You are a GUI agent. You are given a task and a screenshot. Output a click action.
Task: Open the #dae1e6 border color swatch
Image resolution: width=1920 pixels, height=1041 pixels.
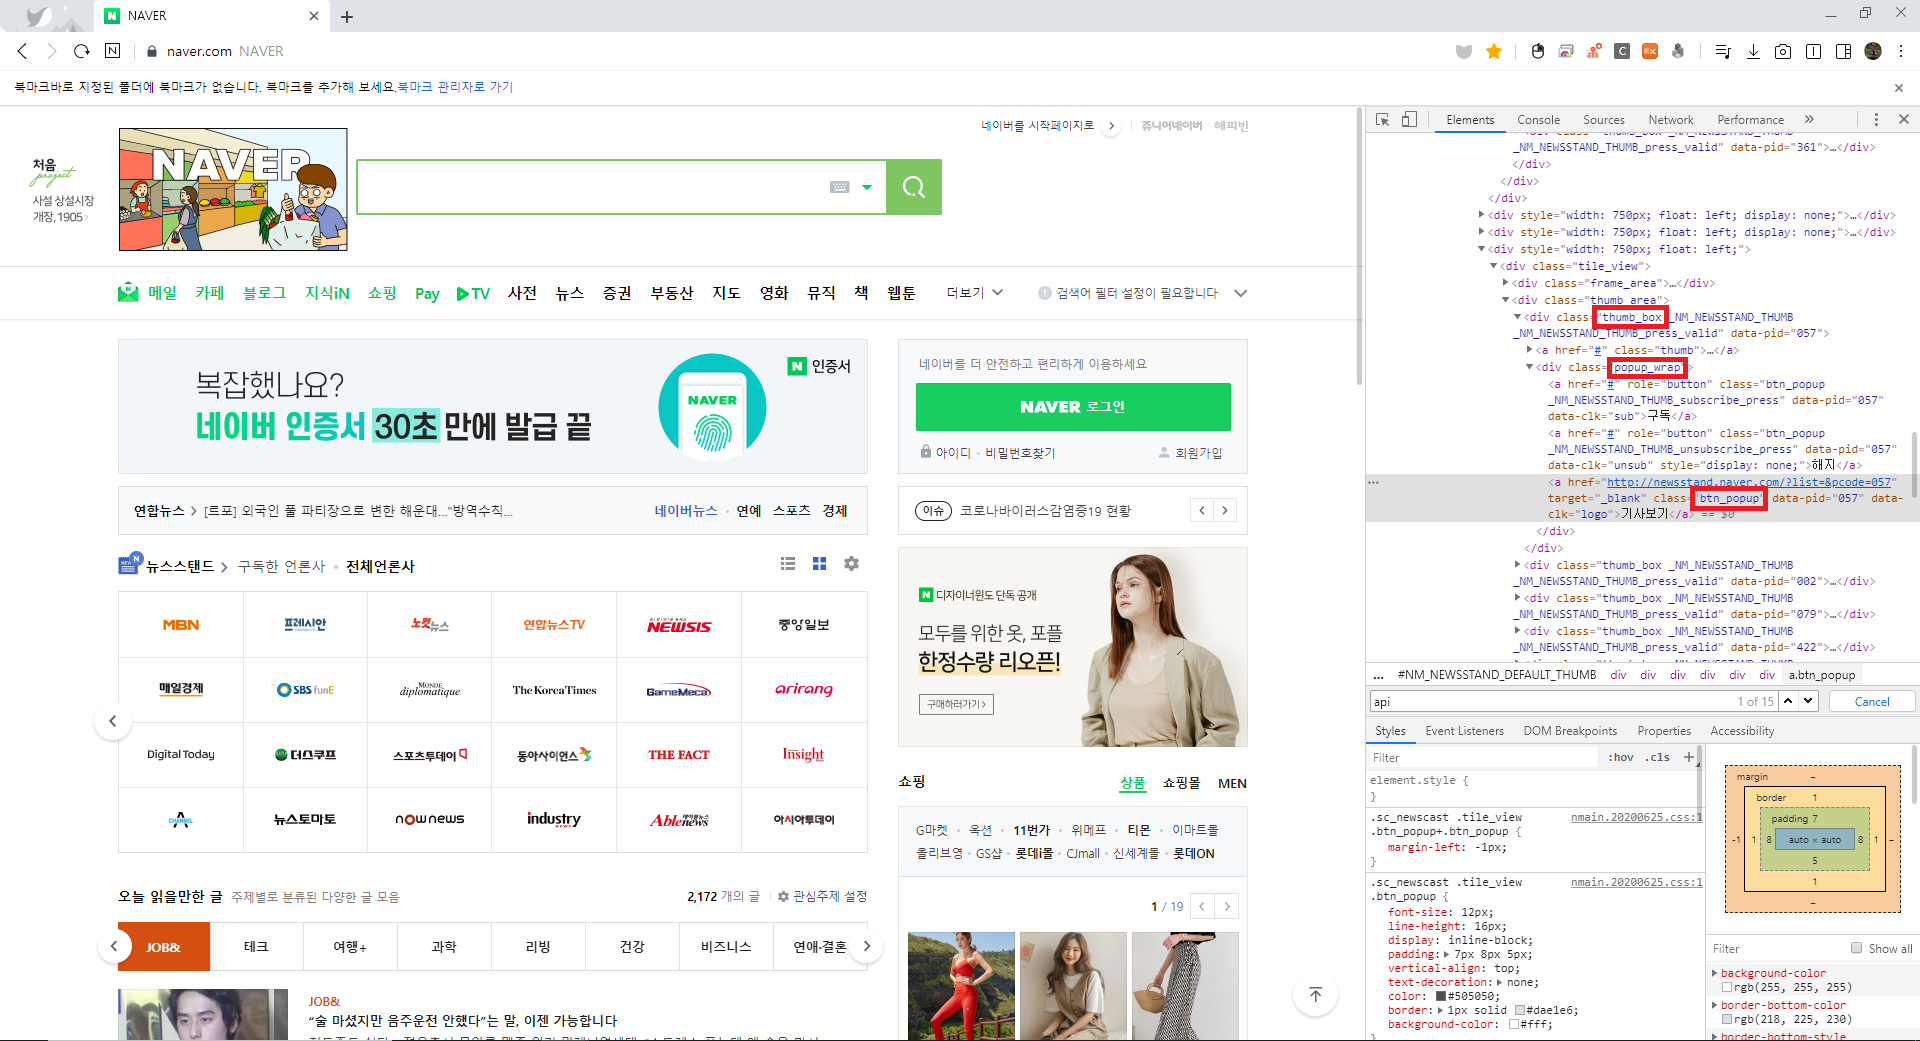click(1519, 1010)
